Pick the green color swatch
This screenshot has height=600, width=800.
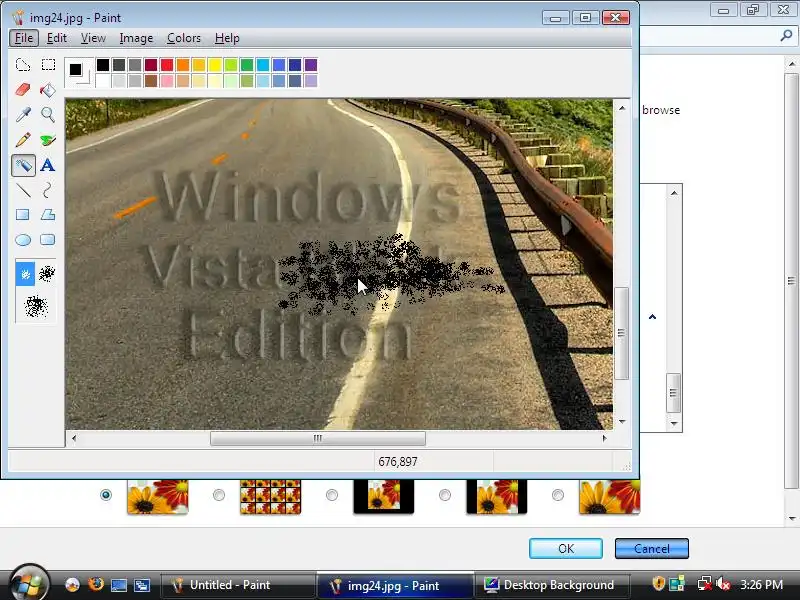[247, 65]
